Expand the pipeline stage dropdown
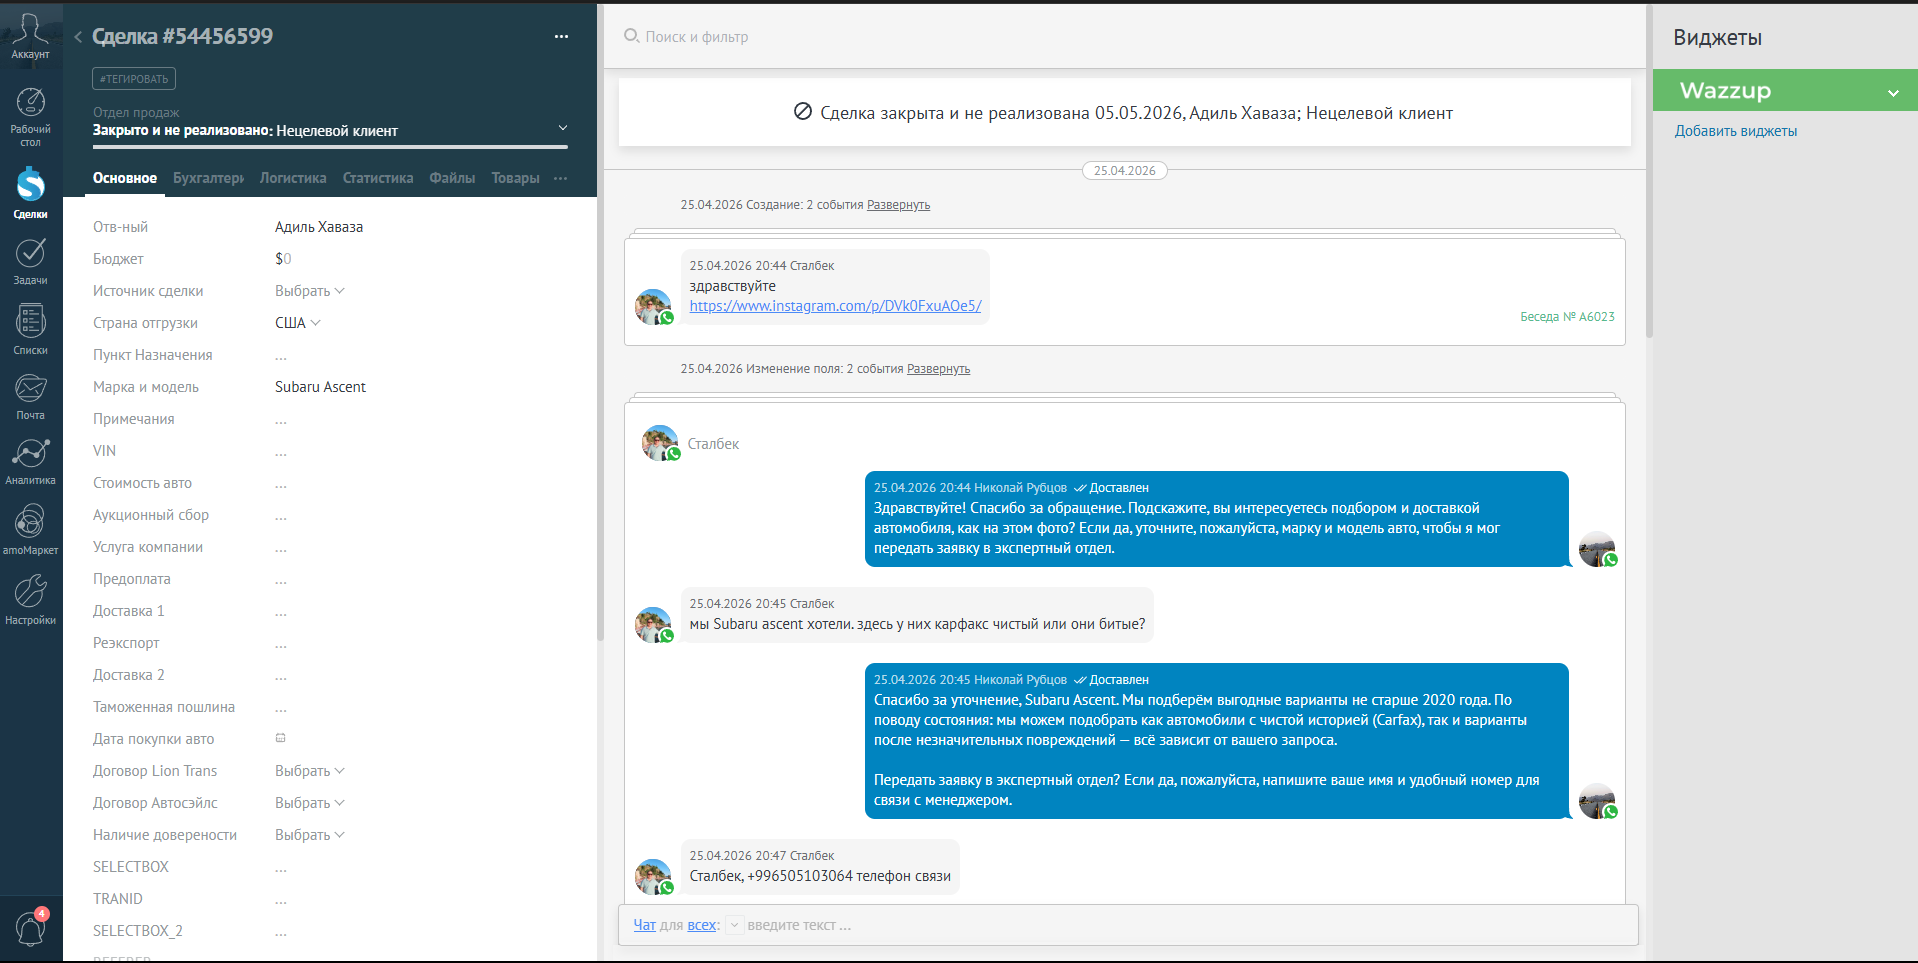 [x=563, y=128]
